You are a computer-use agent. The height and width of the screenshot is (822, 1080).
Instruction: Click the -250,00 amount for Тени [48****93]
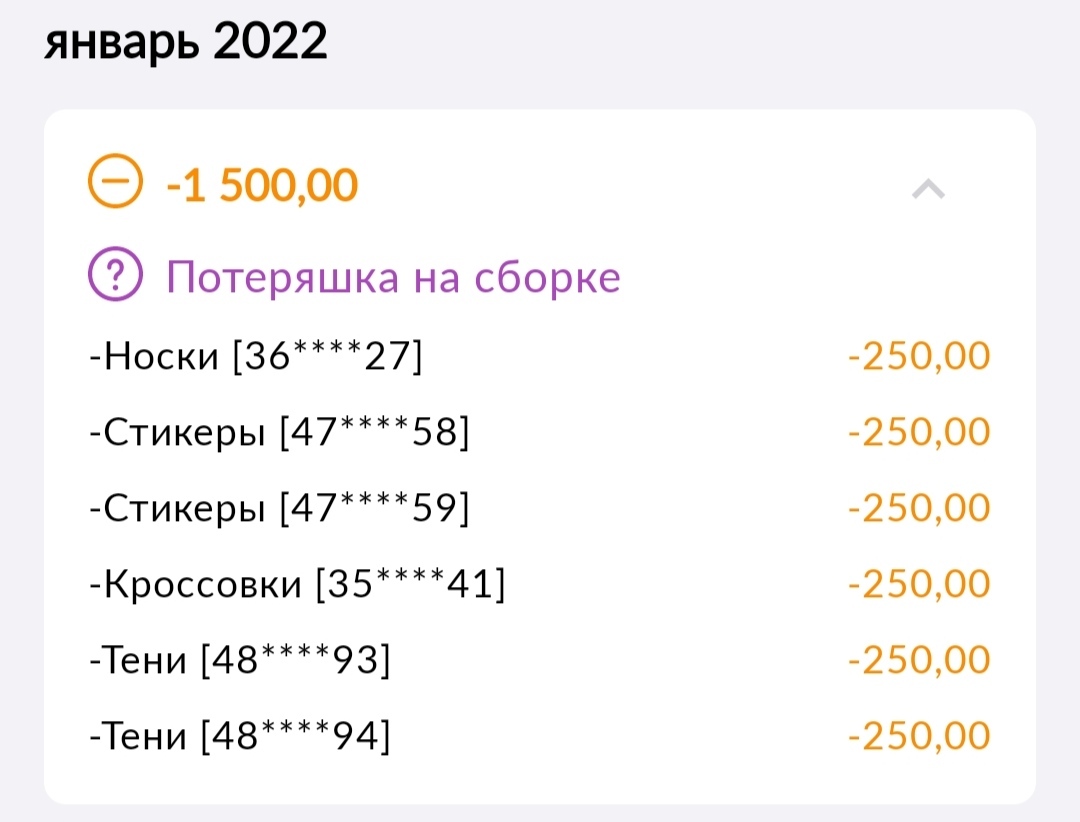point(918,661)
